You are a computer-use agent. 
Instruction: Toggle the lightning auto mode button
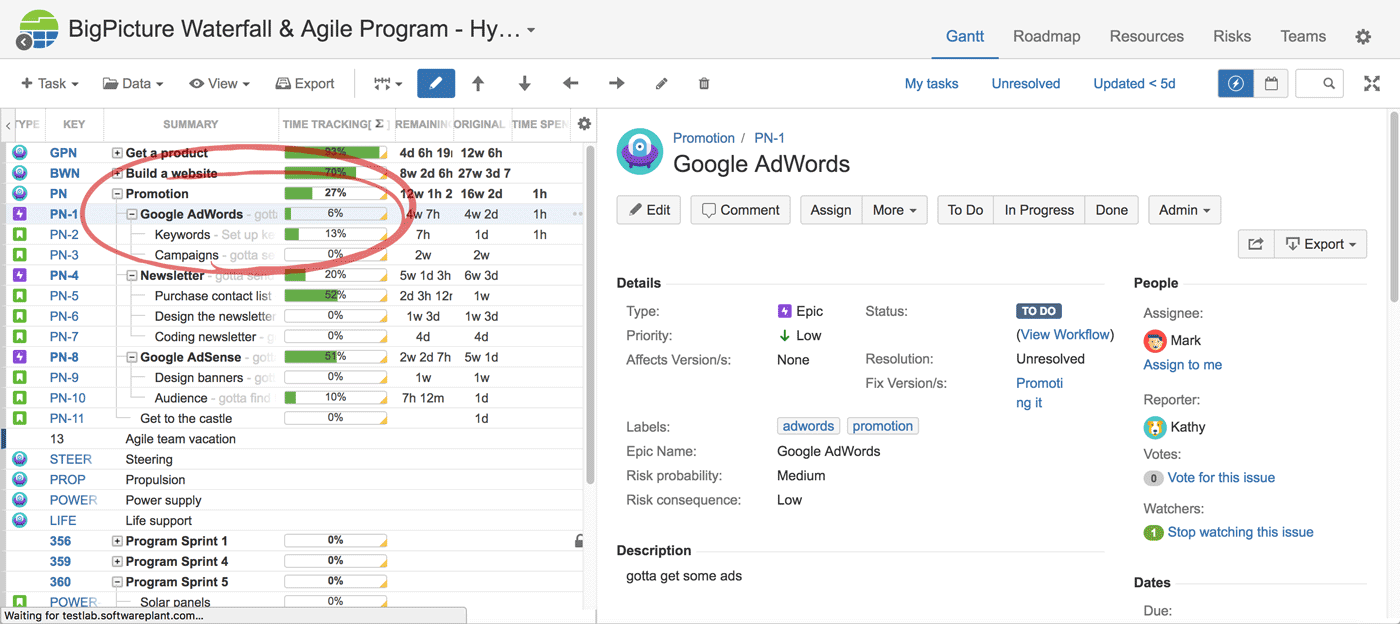point(1236,84)
